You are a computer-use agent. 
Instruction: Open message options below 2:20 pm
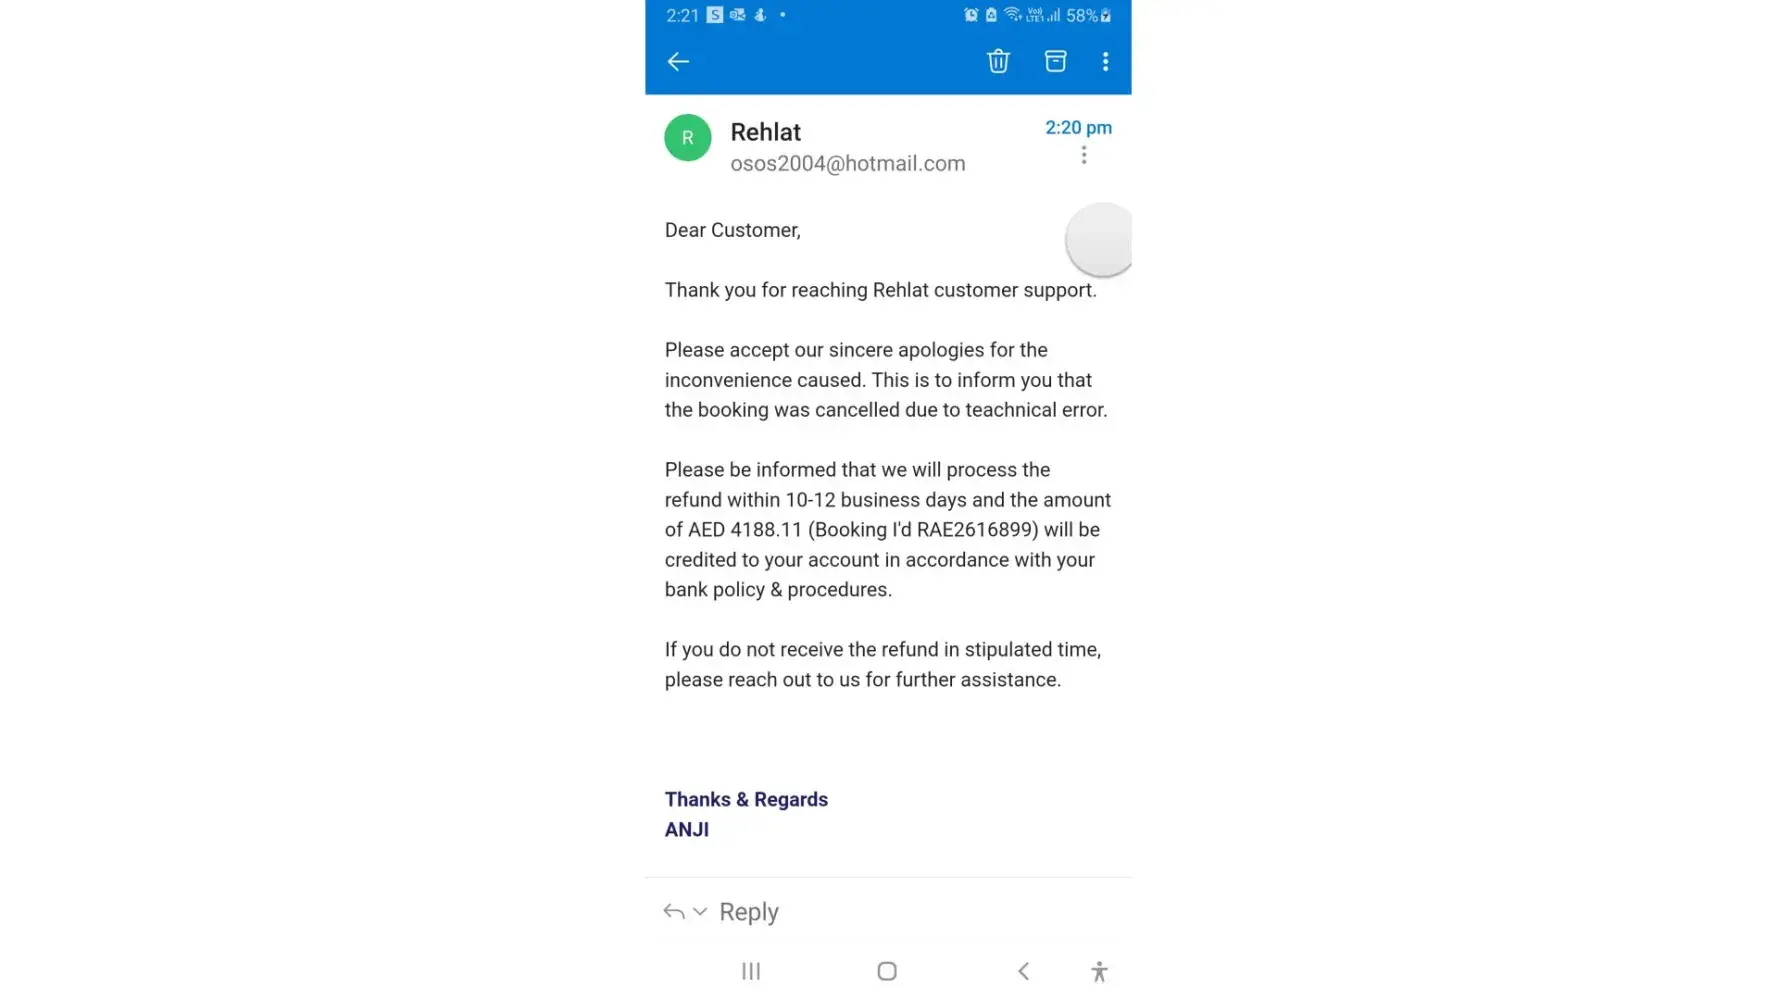(x=1084, y=155)
